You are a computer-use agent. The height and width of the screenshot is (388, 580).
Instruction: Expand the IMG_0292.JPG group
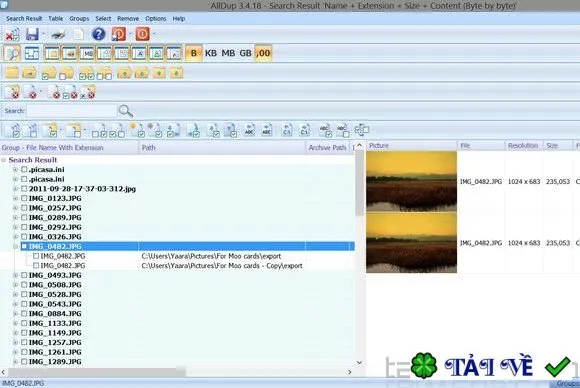[x=15, y=227]
